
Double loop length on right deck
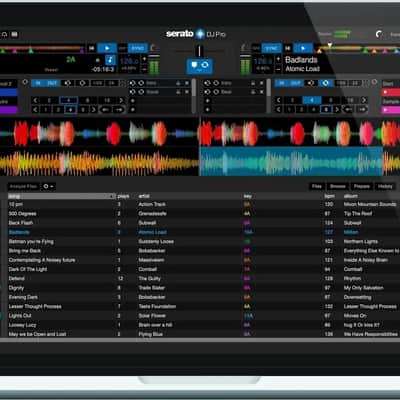(x=355, y=83)
